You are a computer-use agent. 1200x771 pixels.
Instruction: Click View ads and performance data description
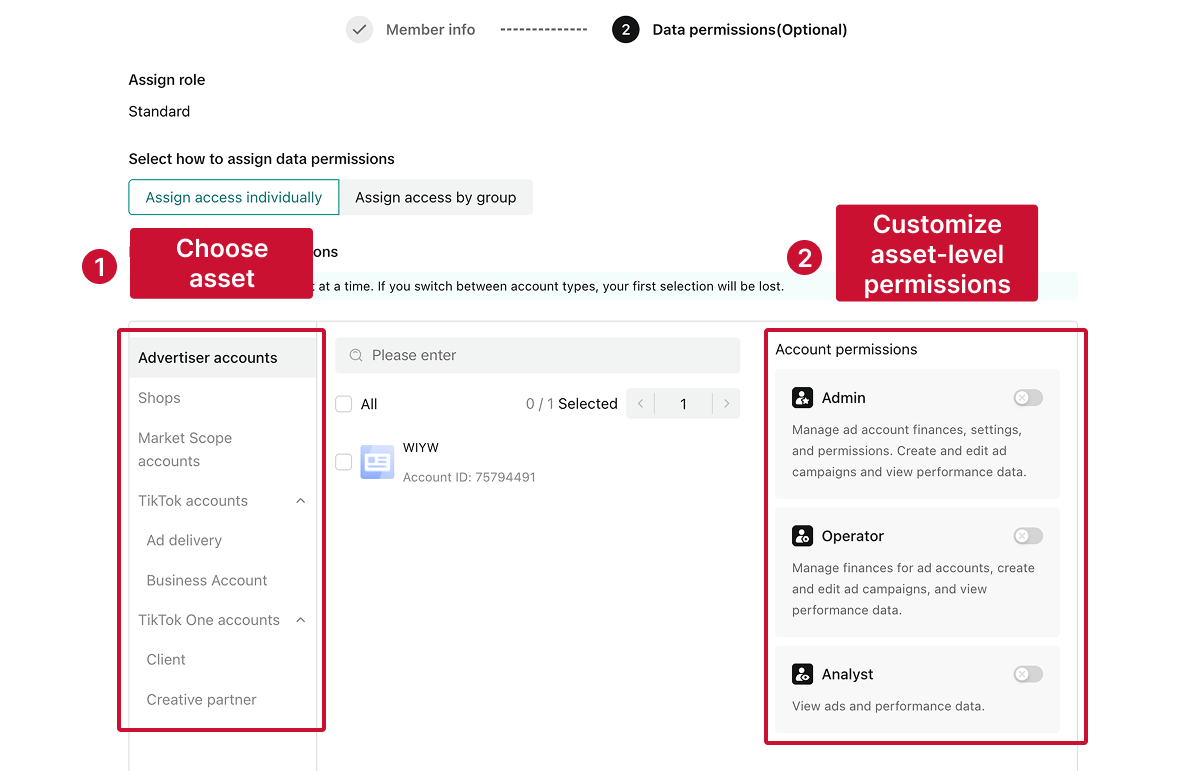[888, 706]
